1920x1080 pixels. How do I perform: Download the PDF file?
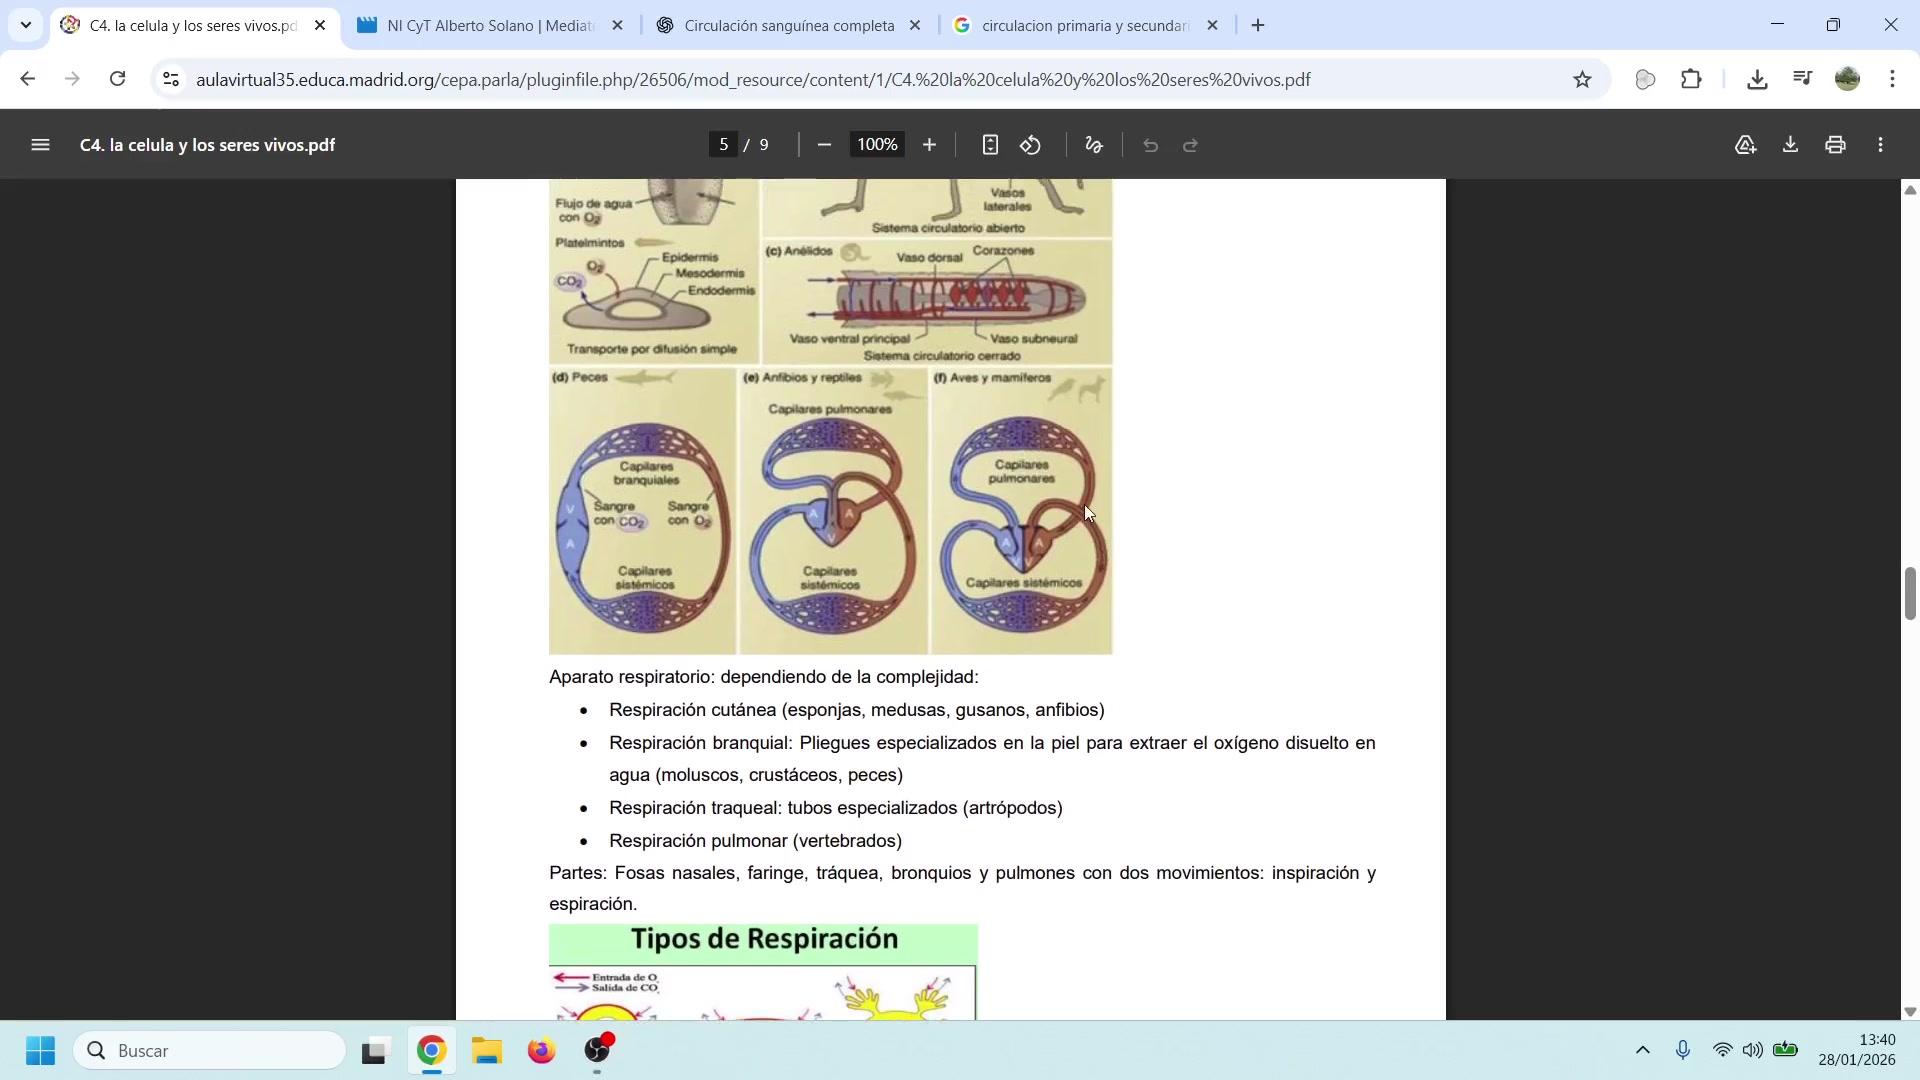point(1790,145)
